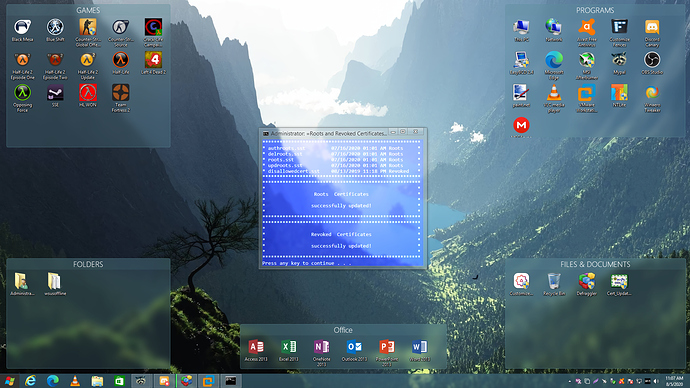Open the wsusoffline folder

pyautogui.click(x=55, y=284)
